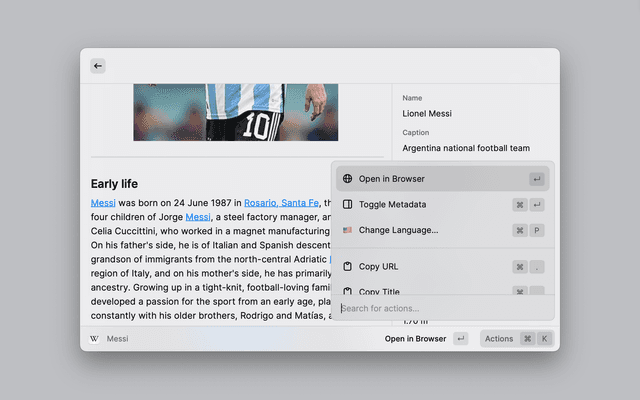
Task: Click the Wikipedia W icon in footer
Action: pyautogui.click(x=95, y=339)
